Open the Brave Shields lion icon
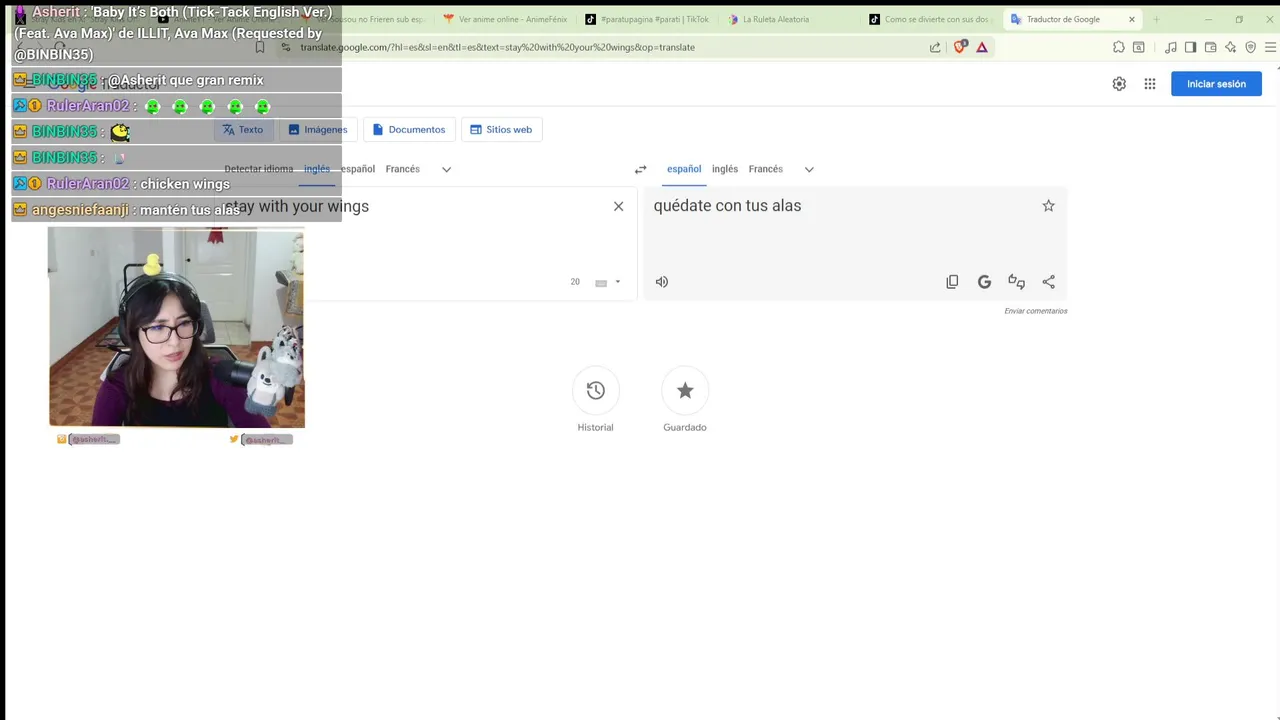The height and width of the screenshot is (720, 1280). pyautogui.click(x=961, y=47)
